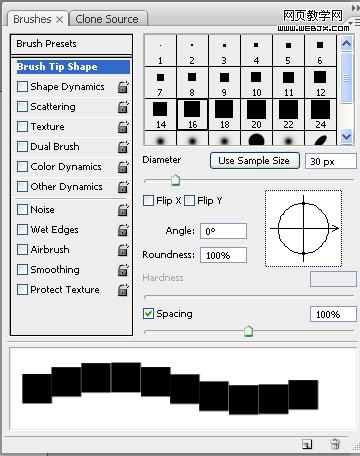Screen dimensions: 360x456
Task: Click the delete brush trash icon
Action: (x=335, y=444)
